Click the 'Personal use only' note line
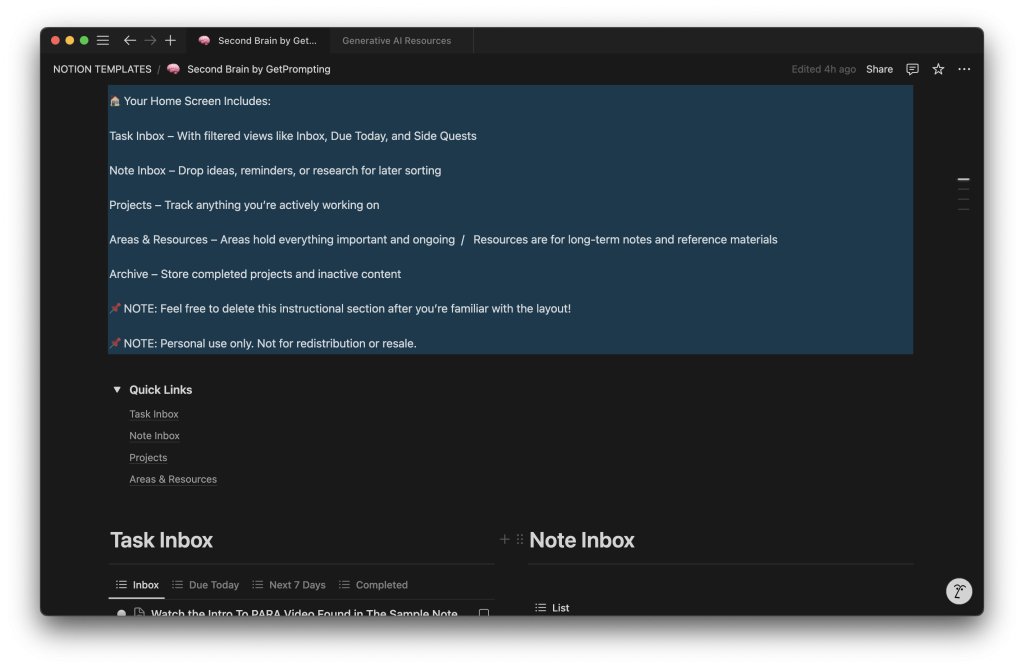 263,344
